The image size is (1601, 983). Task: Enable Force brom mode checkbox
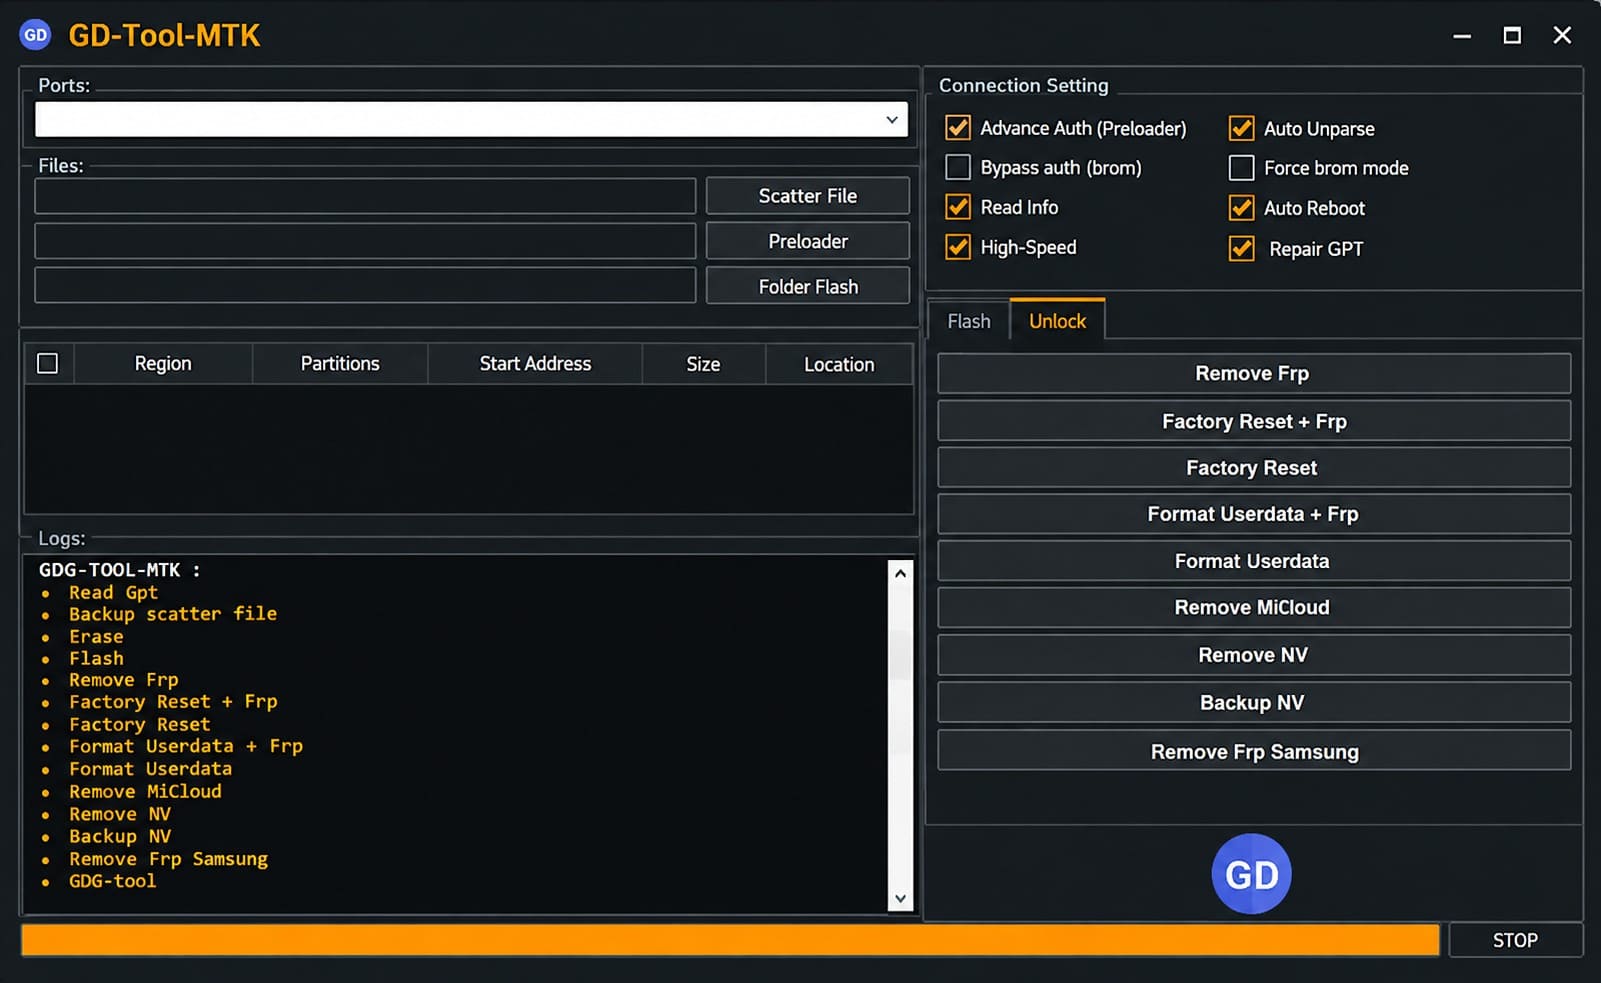tap(1241, 168)
